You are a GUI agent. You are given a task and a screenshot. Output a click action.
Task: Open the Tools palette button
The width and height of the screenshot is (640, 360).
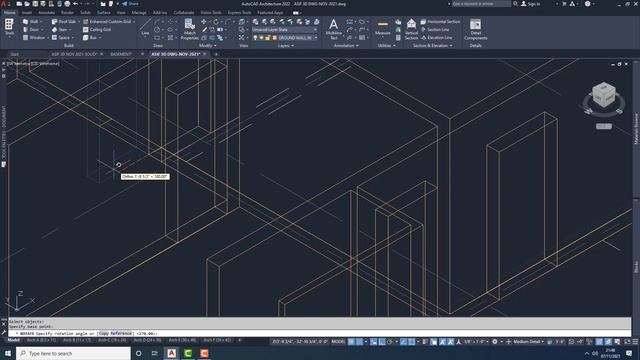point(9,27)
